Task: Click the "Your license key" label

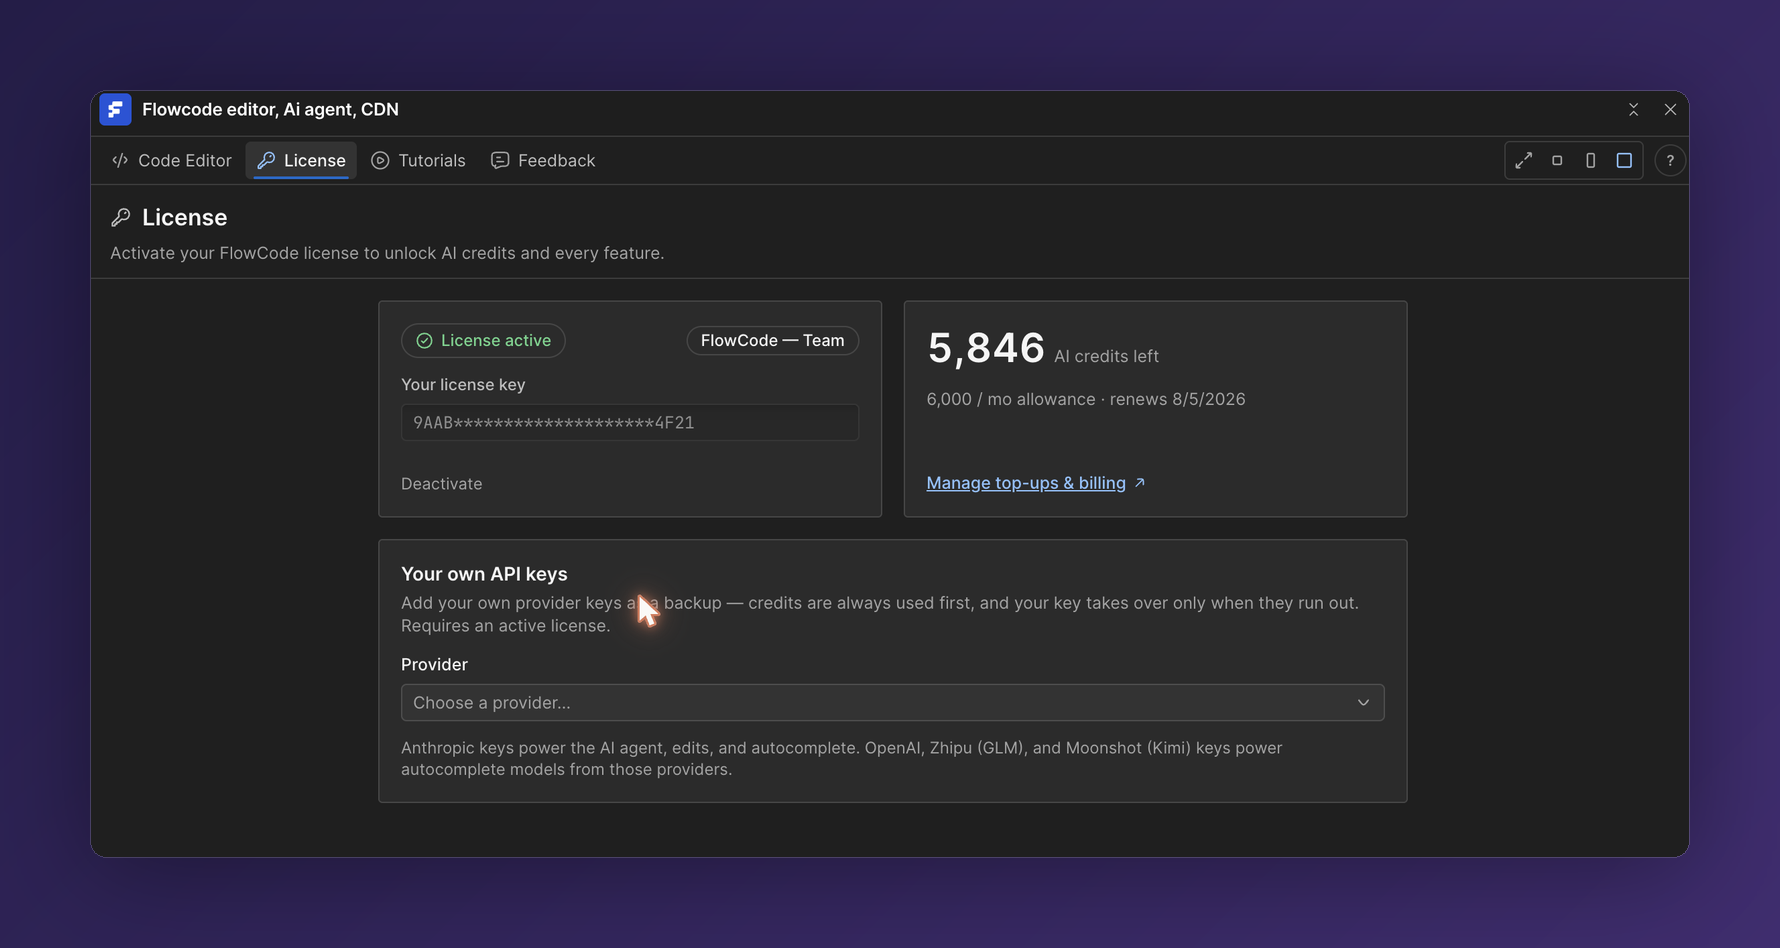Action: tap(463, 385)
